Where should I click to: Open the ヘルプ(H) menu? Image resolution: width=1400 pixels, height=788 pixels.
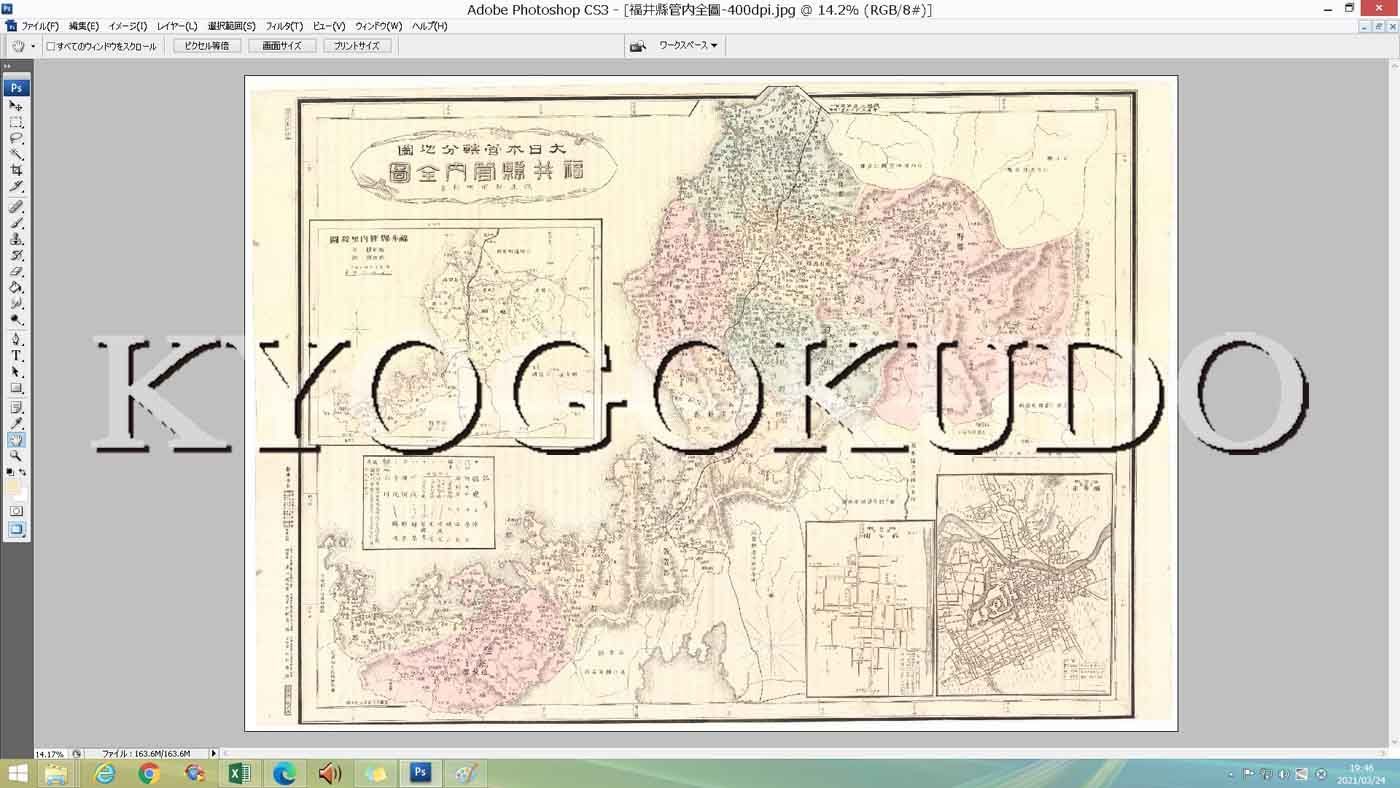point(430,26)
